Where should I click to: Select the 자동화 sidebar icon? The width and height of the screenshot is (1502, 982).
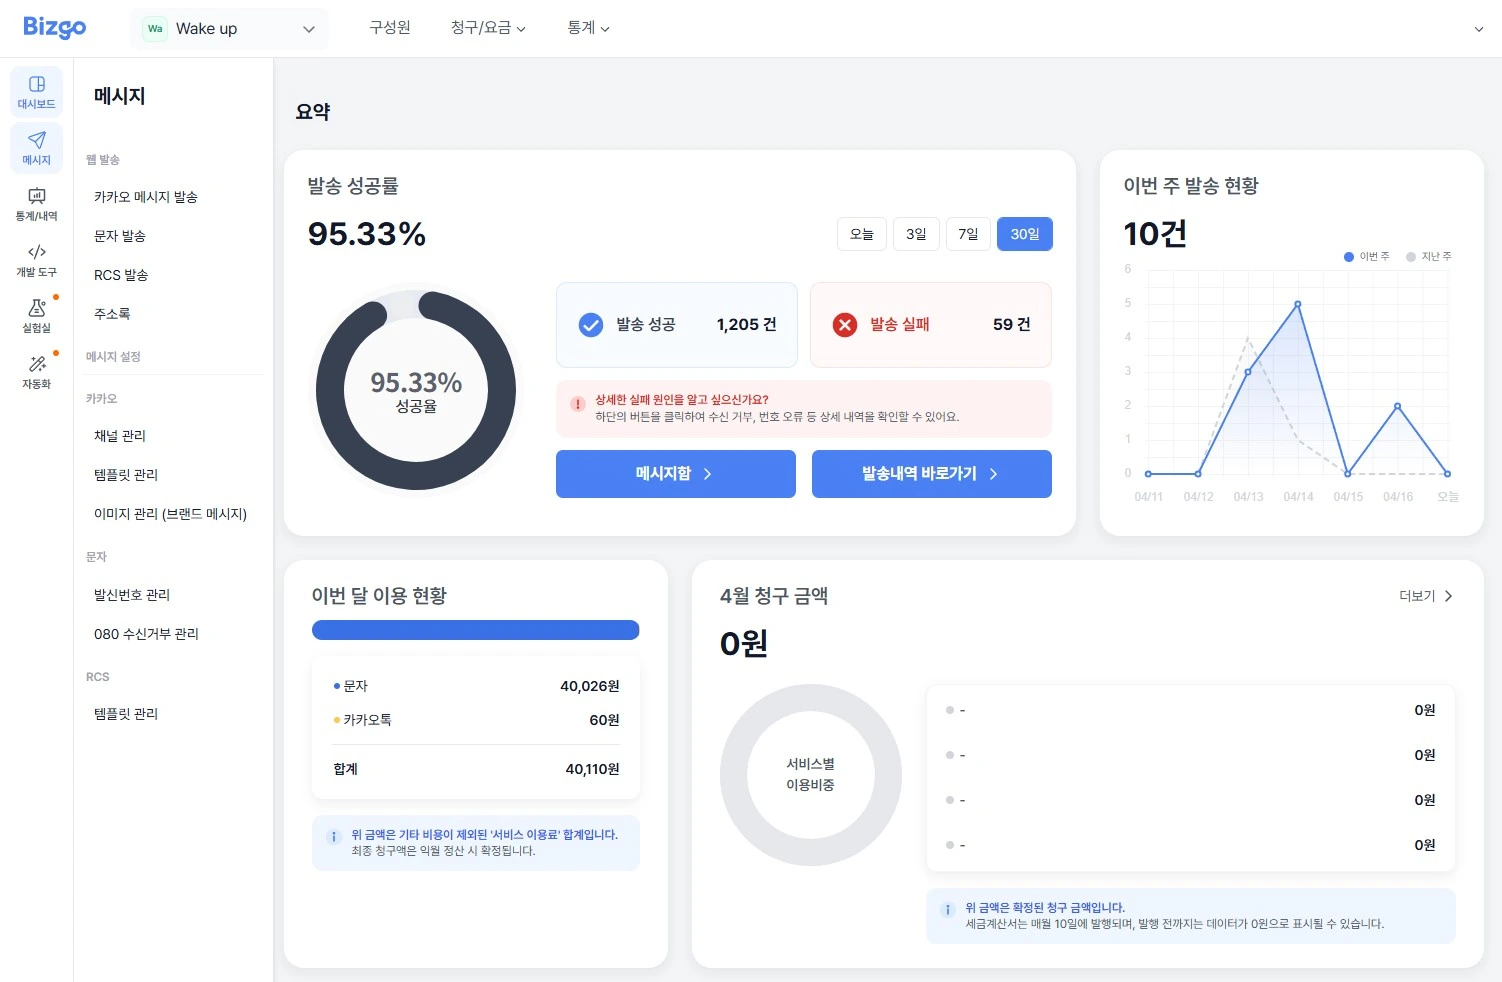click(x=36, y=373)
